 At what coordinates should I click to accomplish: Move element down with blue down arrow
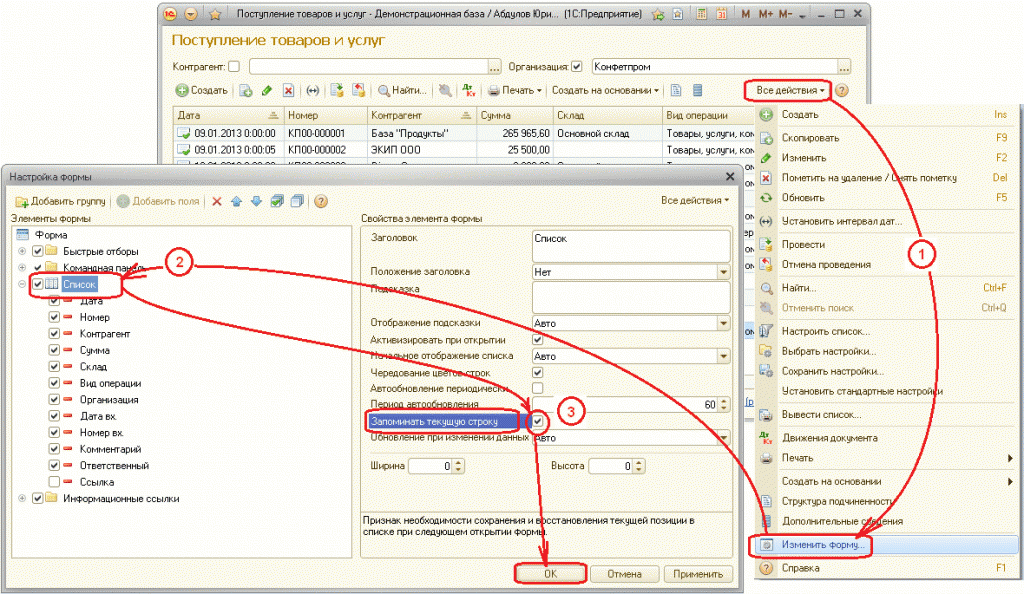click(256, 201)
